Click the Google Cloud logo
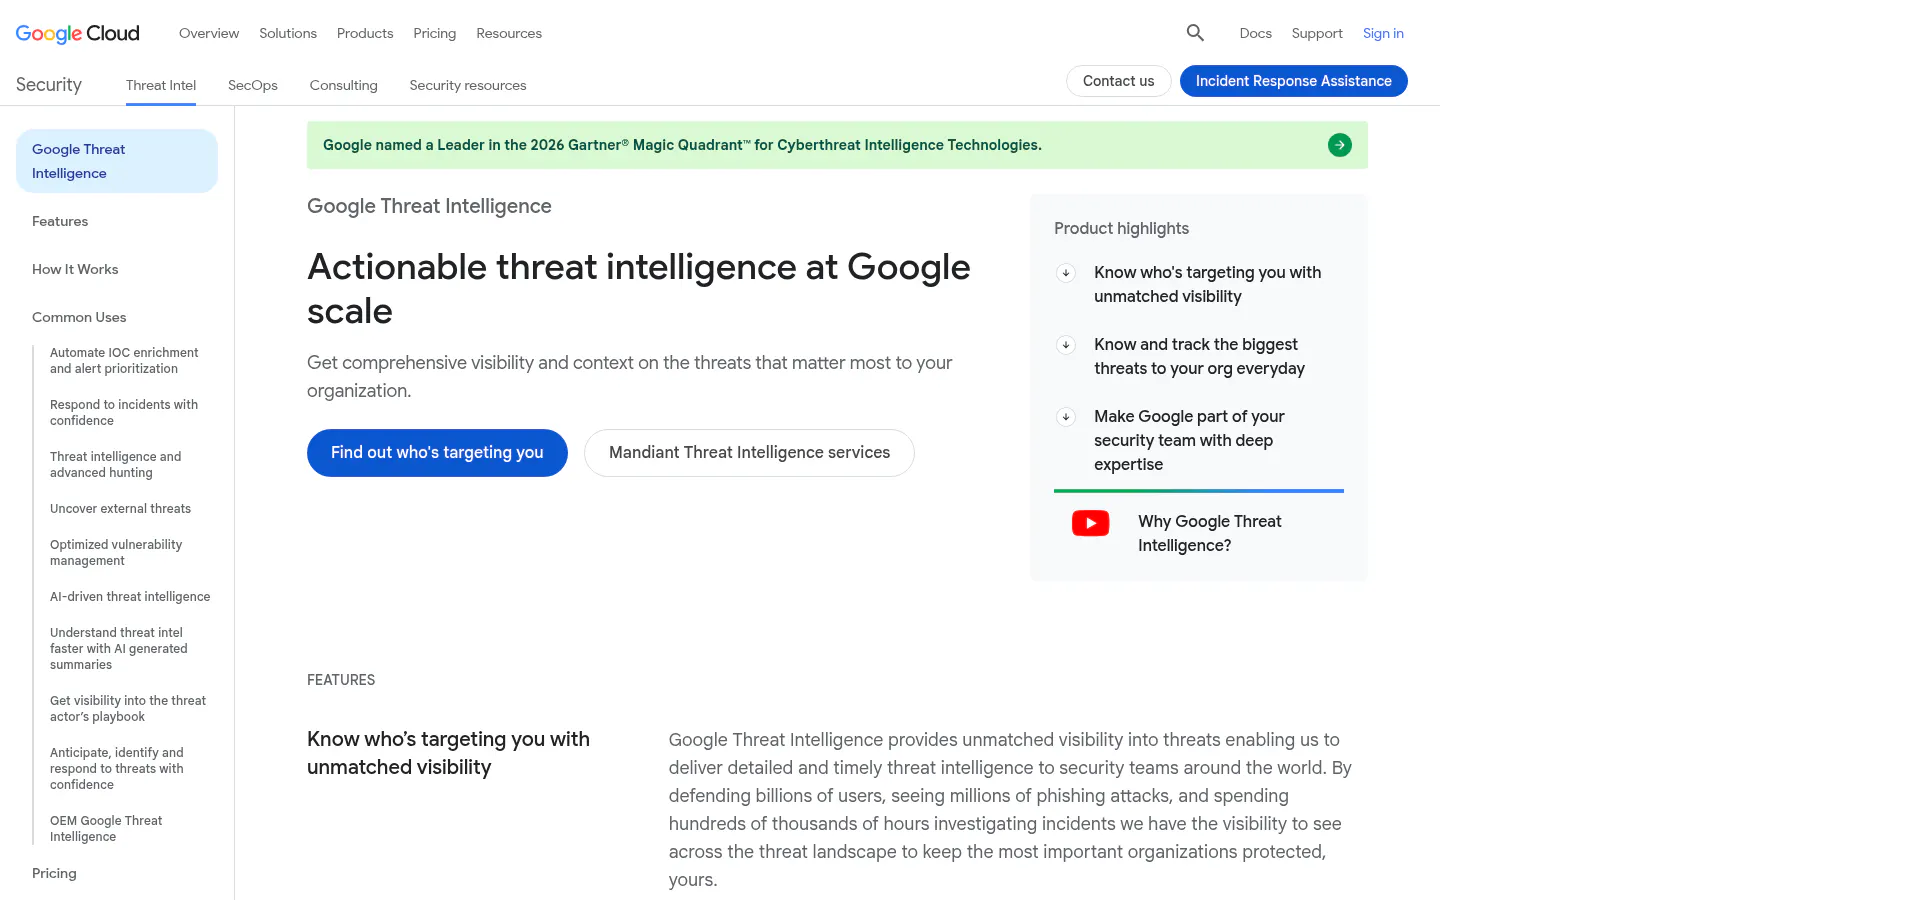Image resolution: width=1920 pixels, height=900 pixels. (x=78, y=33)
